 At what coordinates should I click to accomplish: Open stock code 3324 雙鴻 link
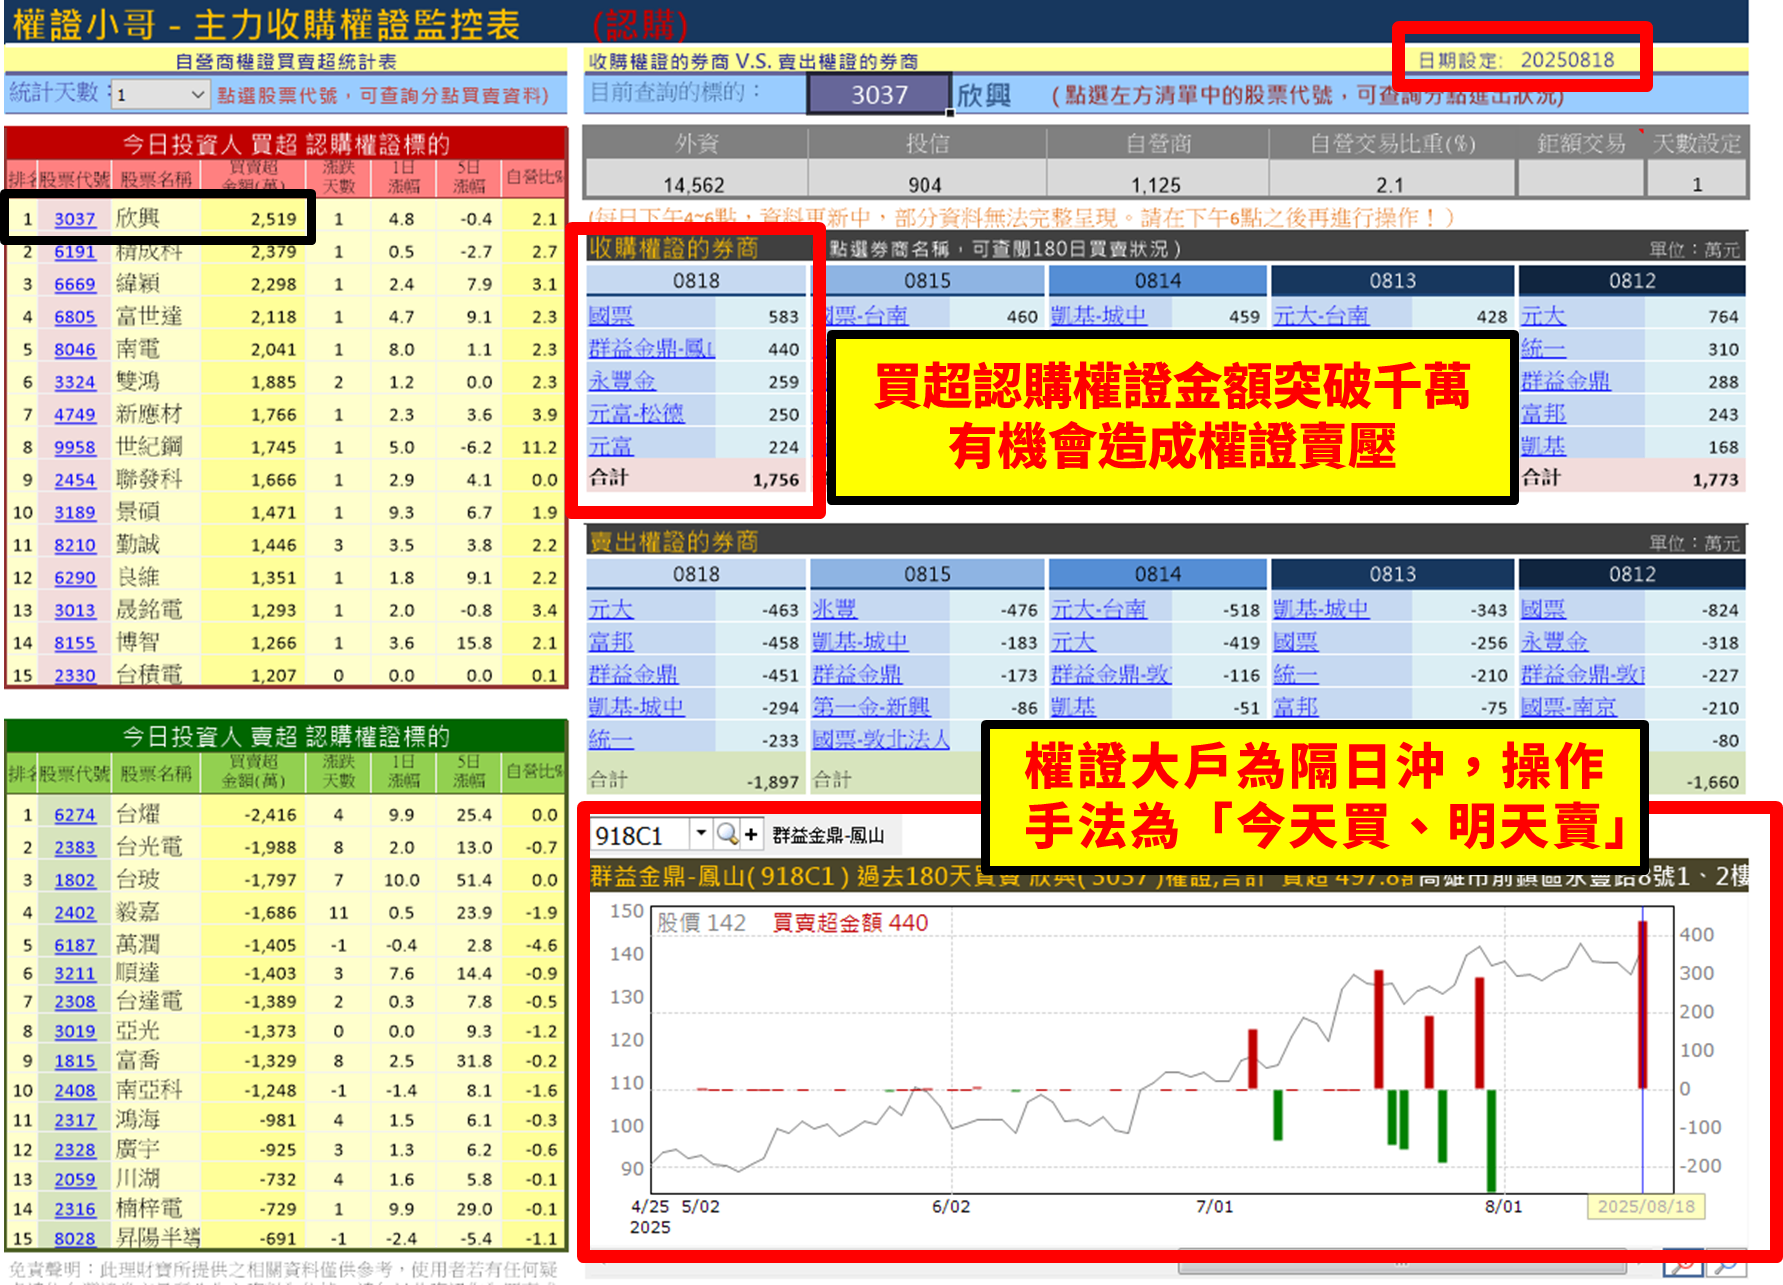coord(75,382)
